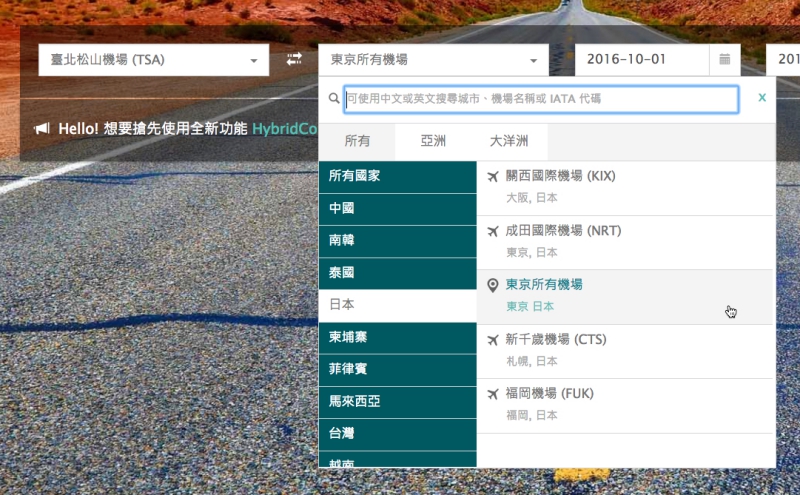
Task: Select 新千歲機場 (CTS) airport
Action: coord(626,351)
